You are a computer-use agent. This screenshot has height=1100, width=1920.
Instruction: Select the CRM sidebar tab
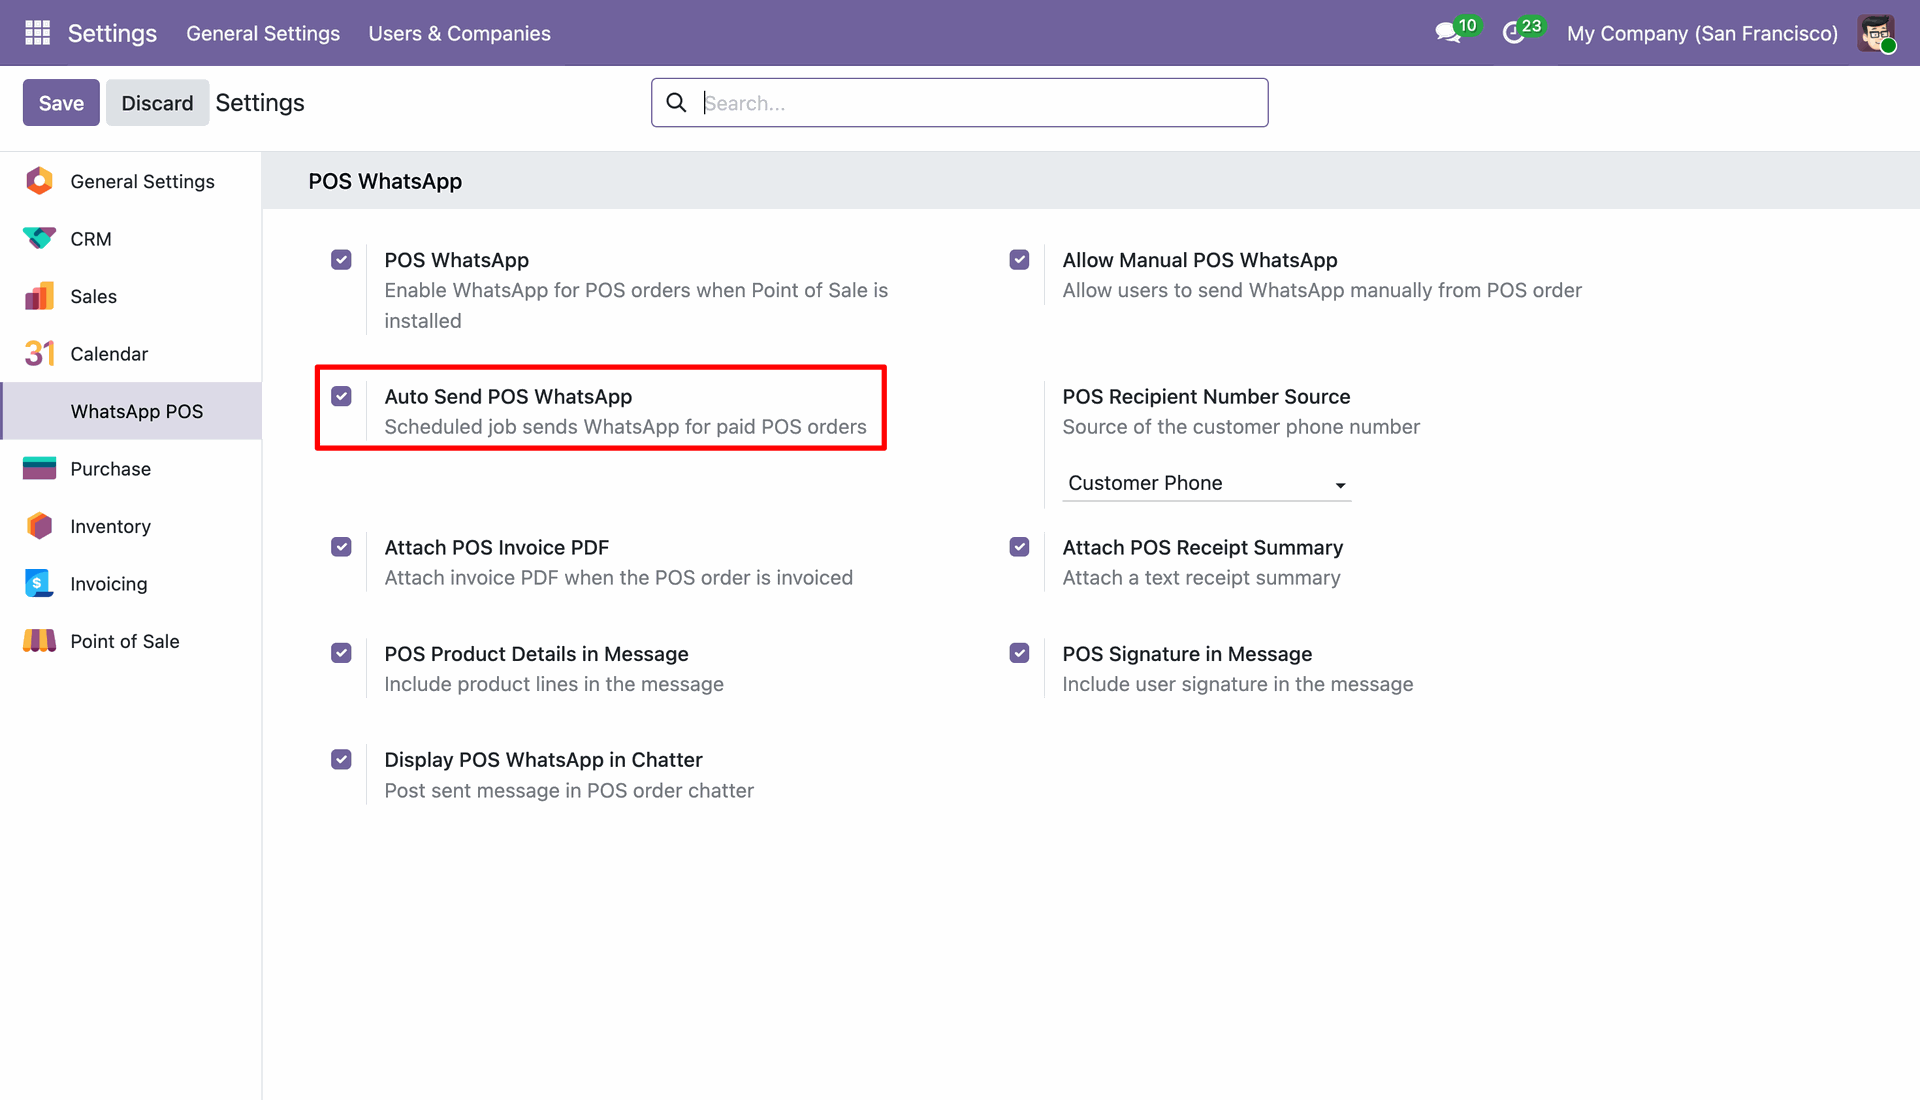pyautogui.click(x=131, y=239)
